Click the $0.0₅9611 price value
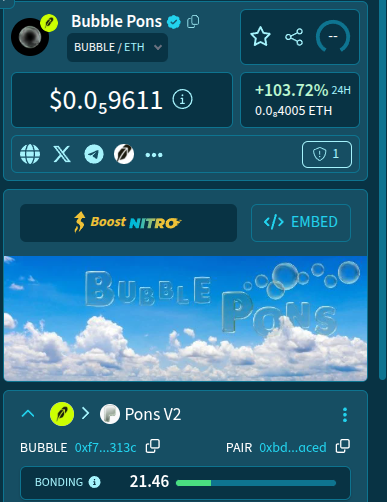The image size is (387, 502). point(106,100)
